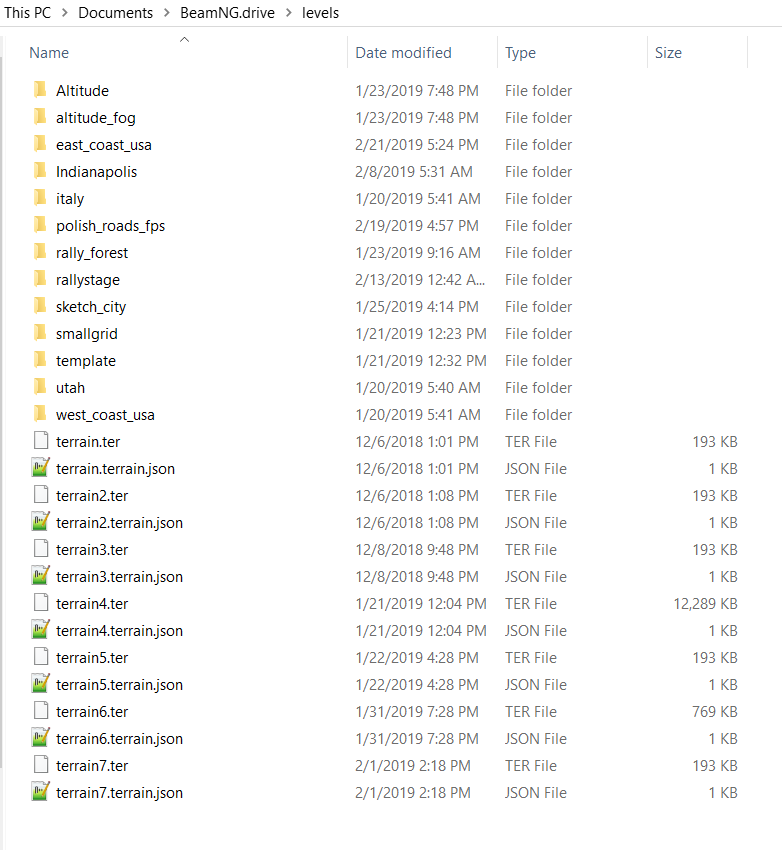Image resolution: width=782 pixels, height=850 pixels.
Task: Click date 2/21/2019 5:24 PM
Action: tap(417, 145)
